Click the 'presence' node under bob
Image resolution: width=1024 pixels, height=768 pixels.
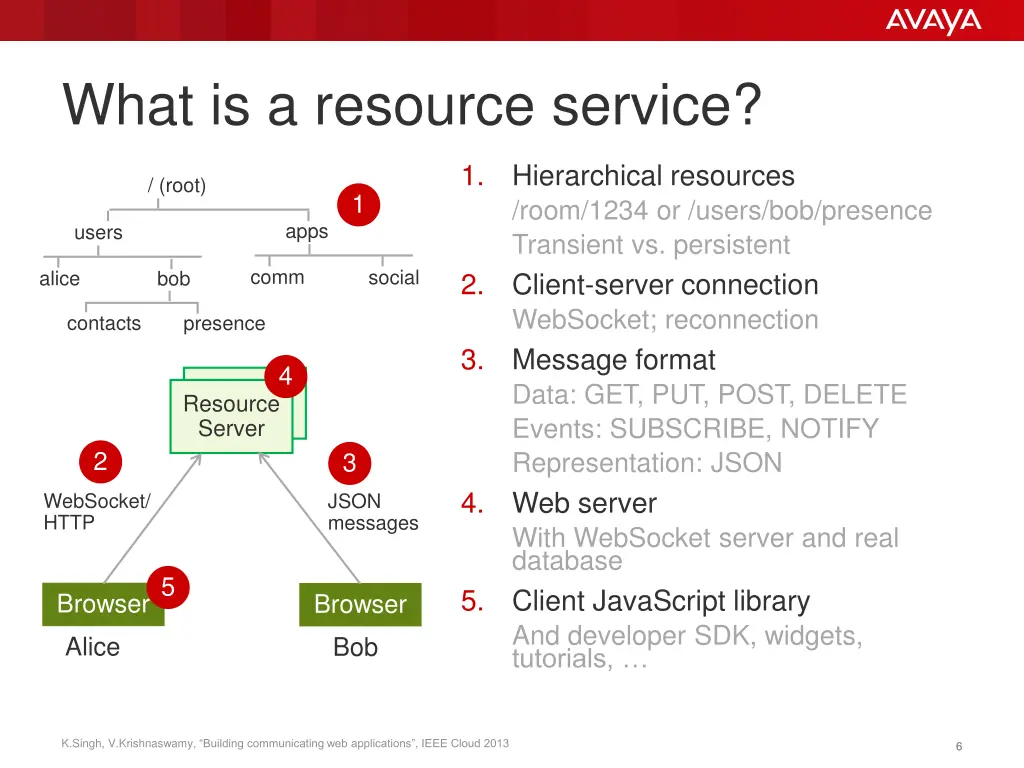(x=224, y=324)
